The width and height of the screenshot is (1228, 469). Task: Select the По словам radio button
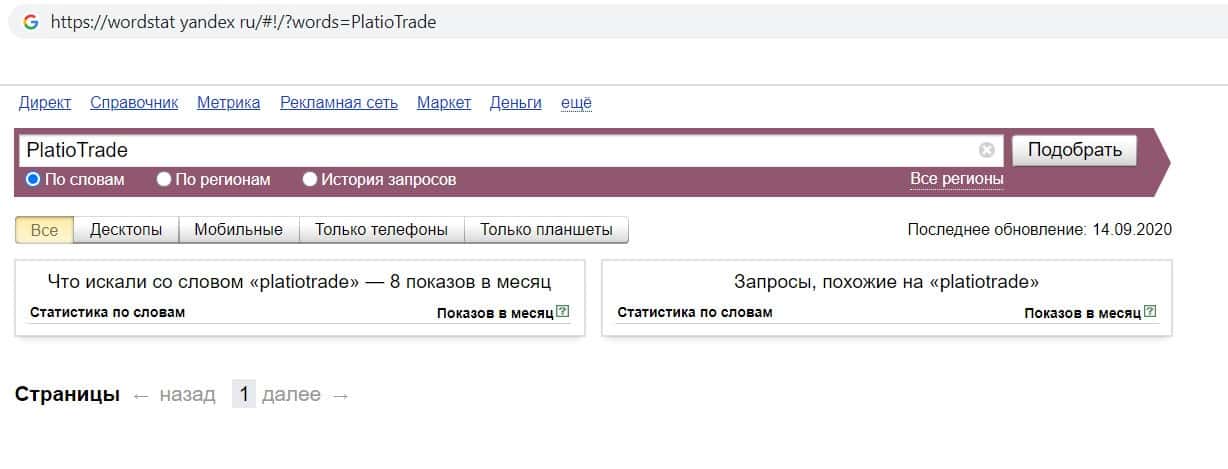point(33,180)
